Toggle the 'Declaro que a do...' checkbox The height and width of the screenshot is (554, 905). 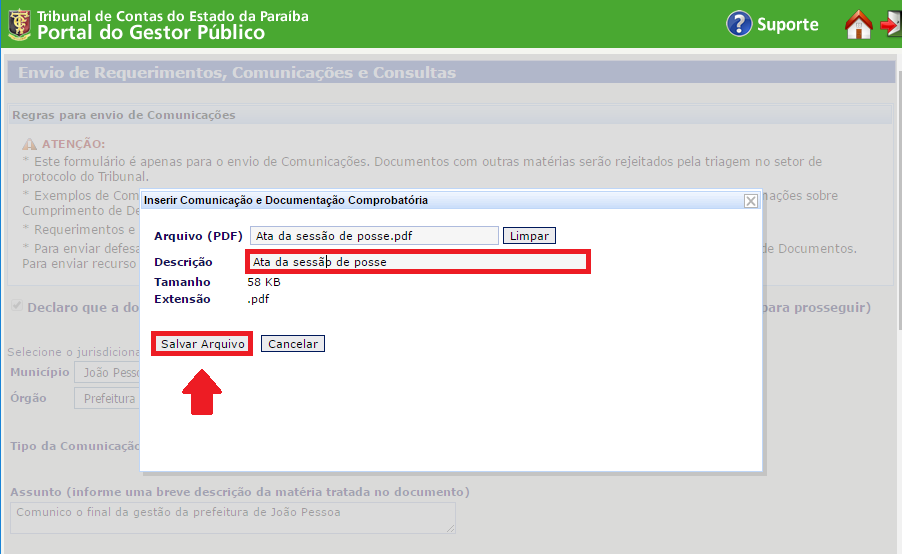coord(17,306)
